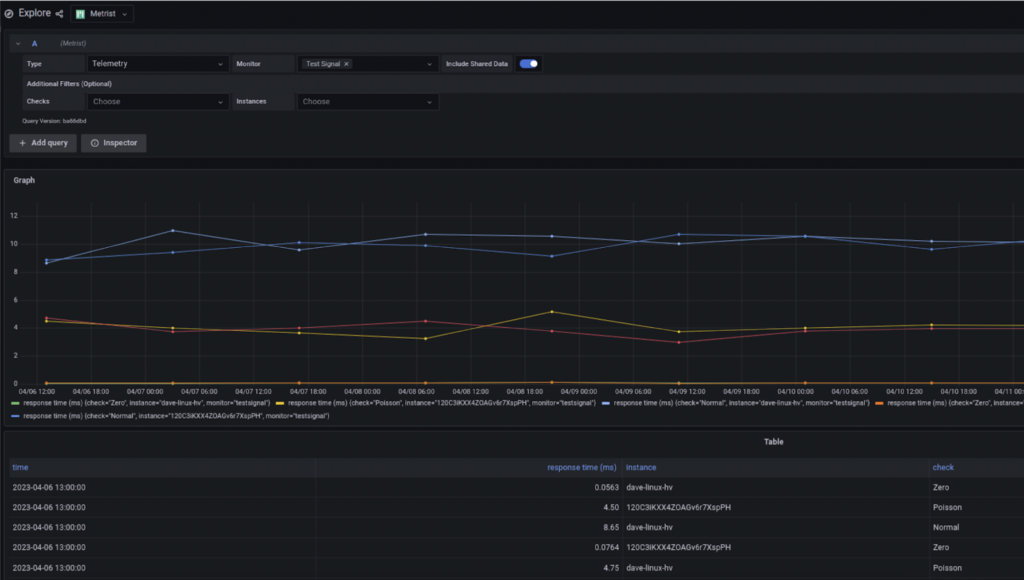Collapse query row A using its chevron
Viewport: 1024px width, 580px height.
[18, 44]
